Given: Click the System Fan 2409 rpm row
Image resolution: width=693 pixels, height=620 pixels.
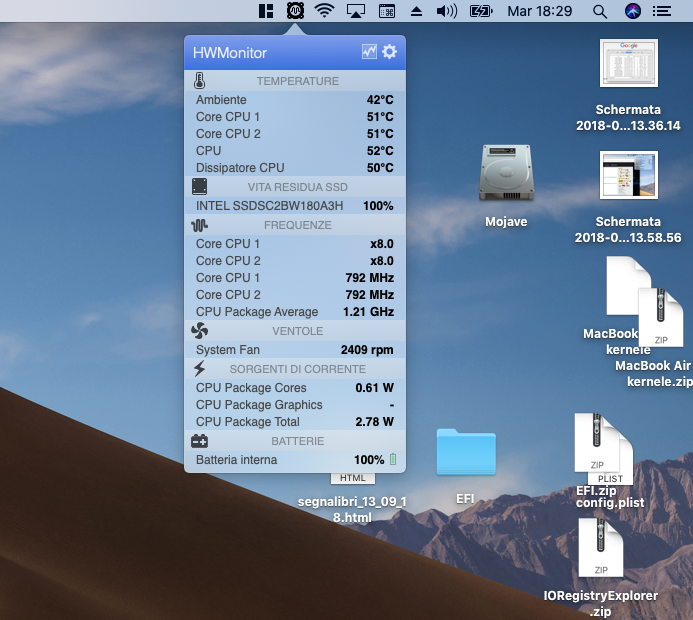Looking at the screenshot, I should (295, 350).
